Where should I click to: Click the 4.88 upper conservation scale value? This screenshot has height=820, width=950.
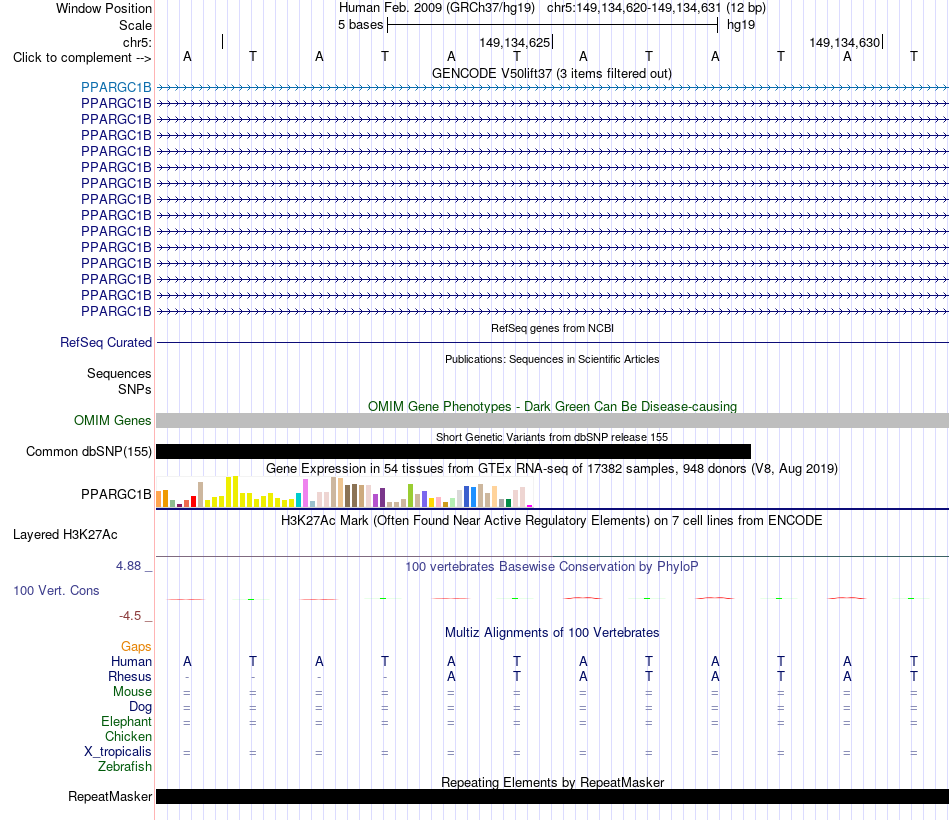[128, 565]
